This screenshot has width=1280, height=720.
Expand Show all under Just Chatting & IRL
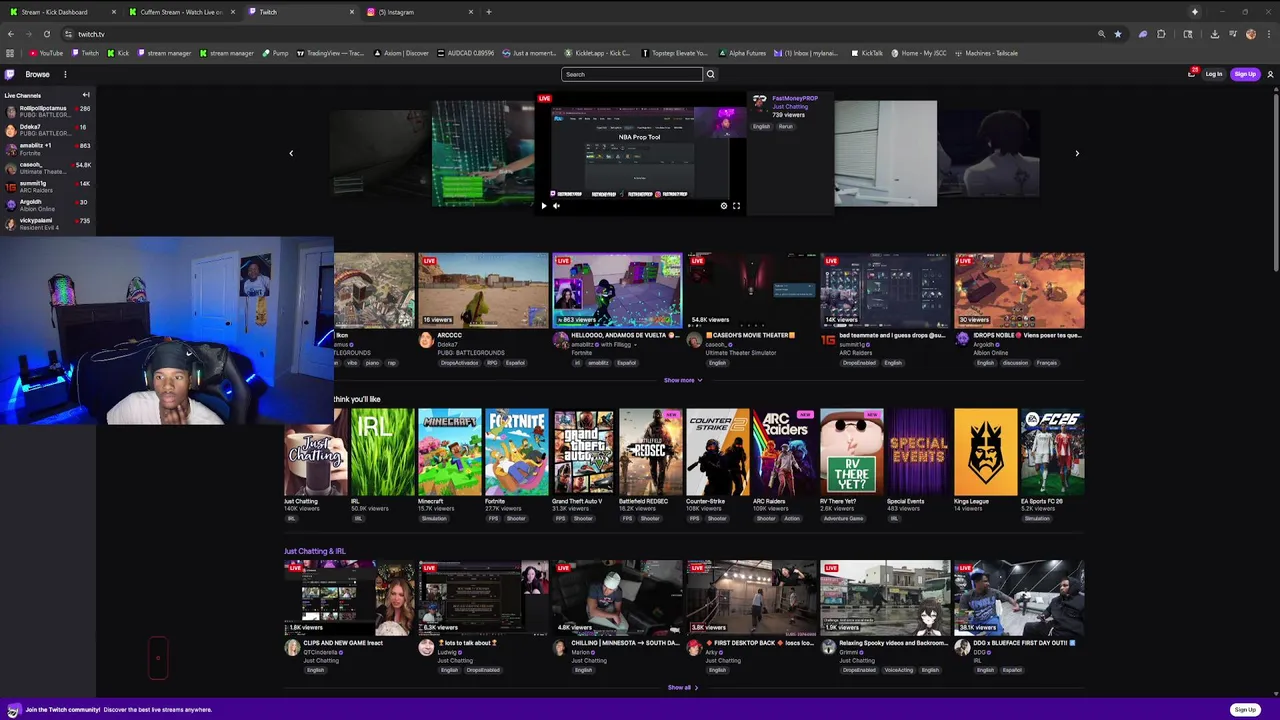click(x=682, y=688)
